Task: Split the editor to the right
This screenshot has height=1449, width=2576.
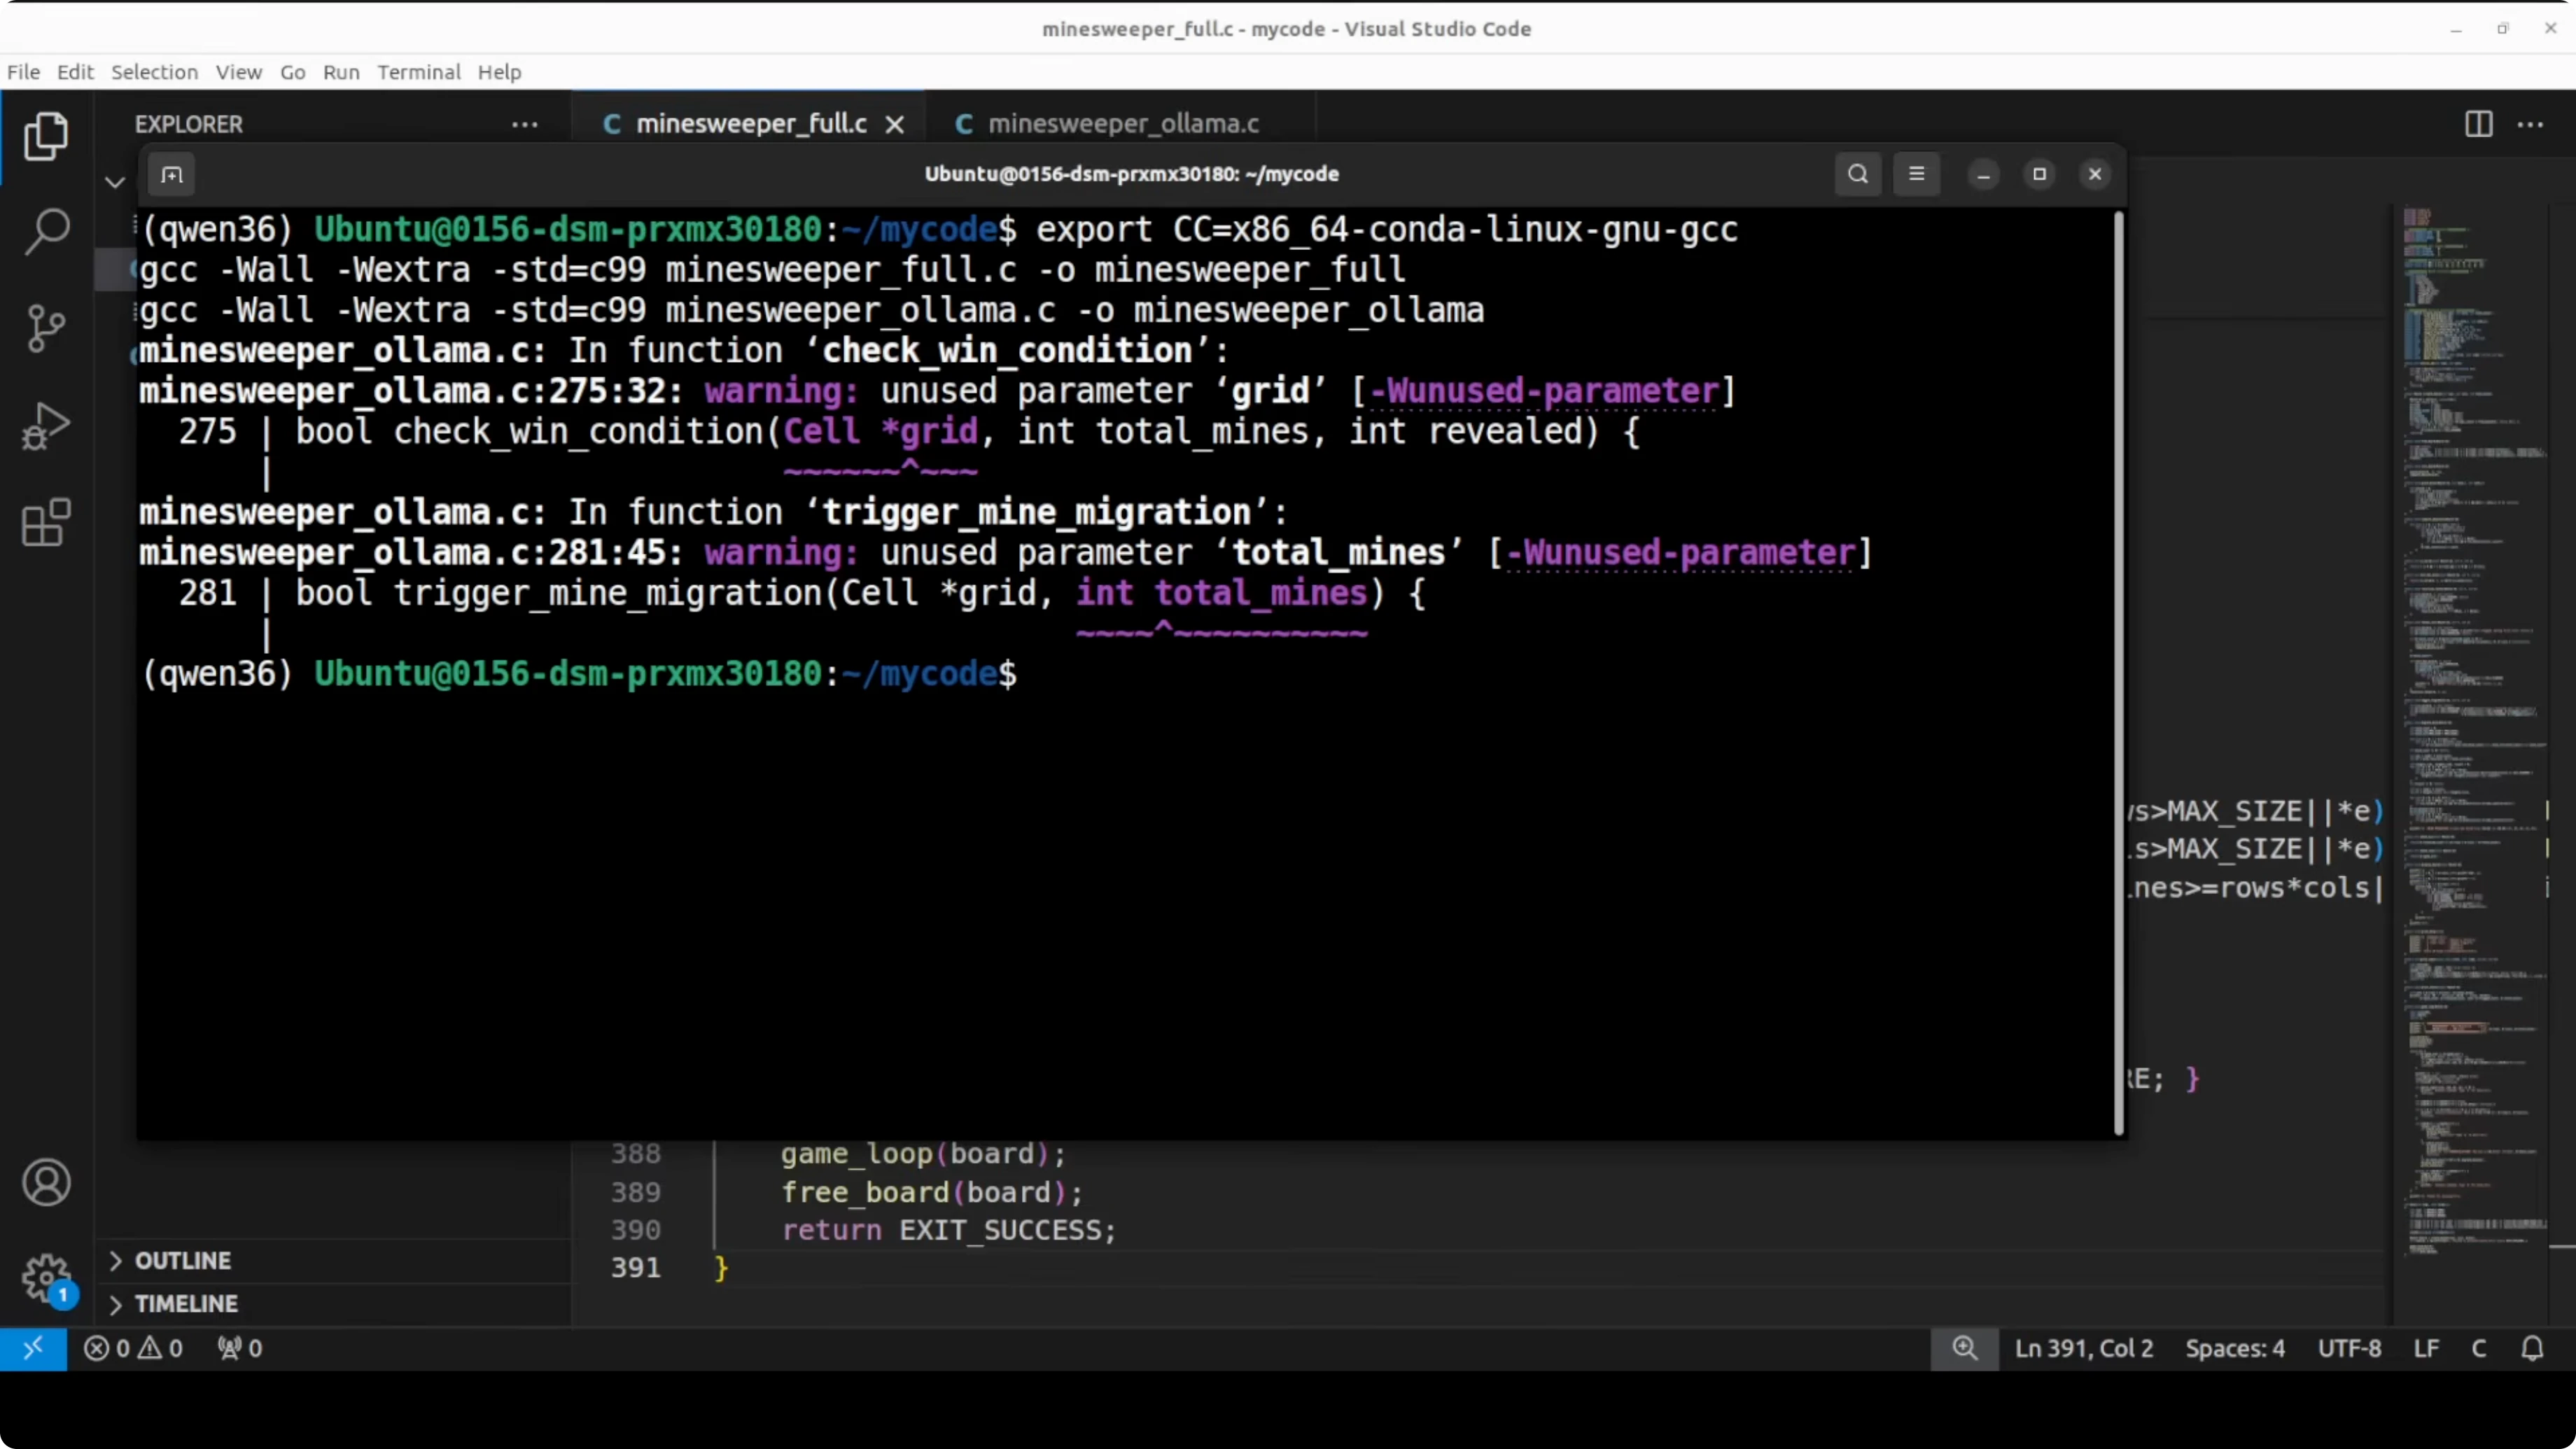Action: [x=2478, y=124]
